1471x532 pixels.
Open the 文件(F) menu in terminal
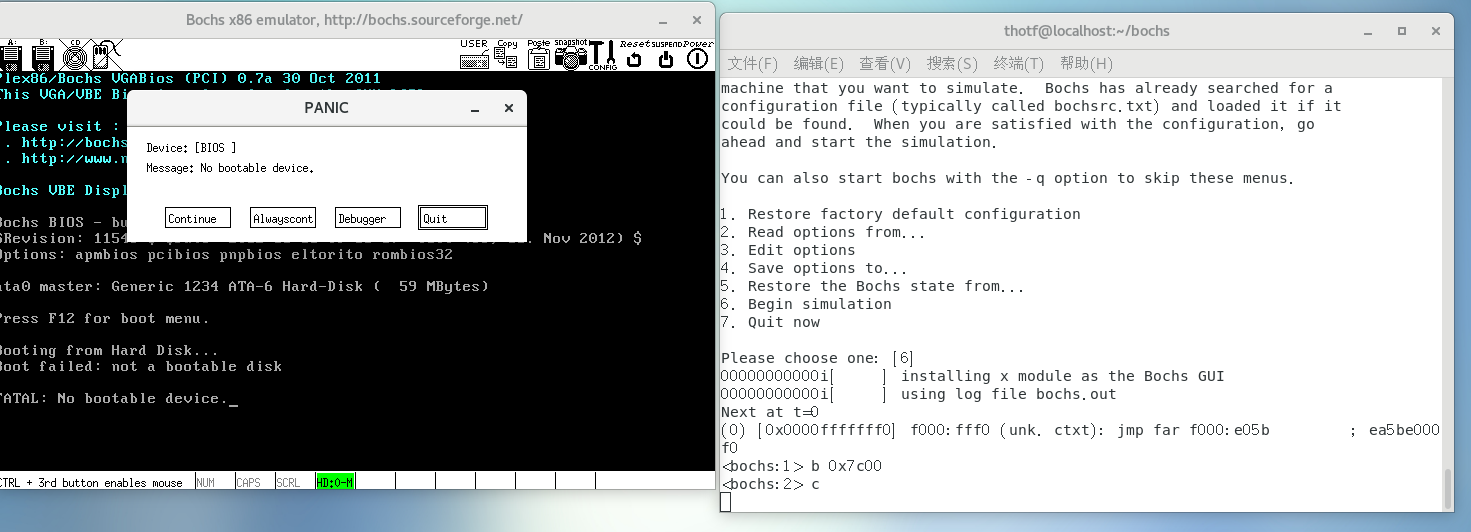(752, 64)
